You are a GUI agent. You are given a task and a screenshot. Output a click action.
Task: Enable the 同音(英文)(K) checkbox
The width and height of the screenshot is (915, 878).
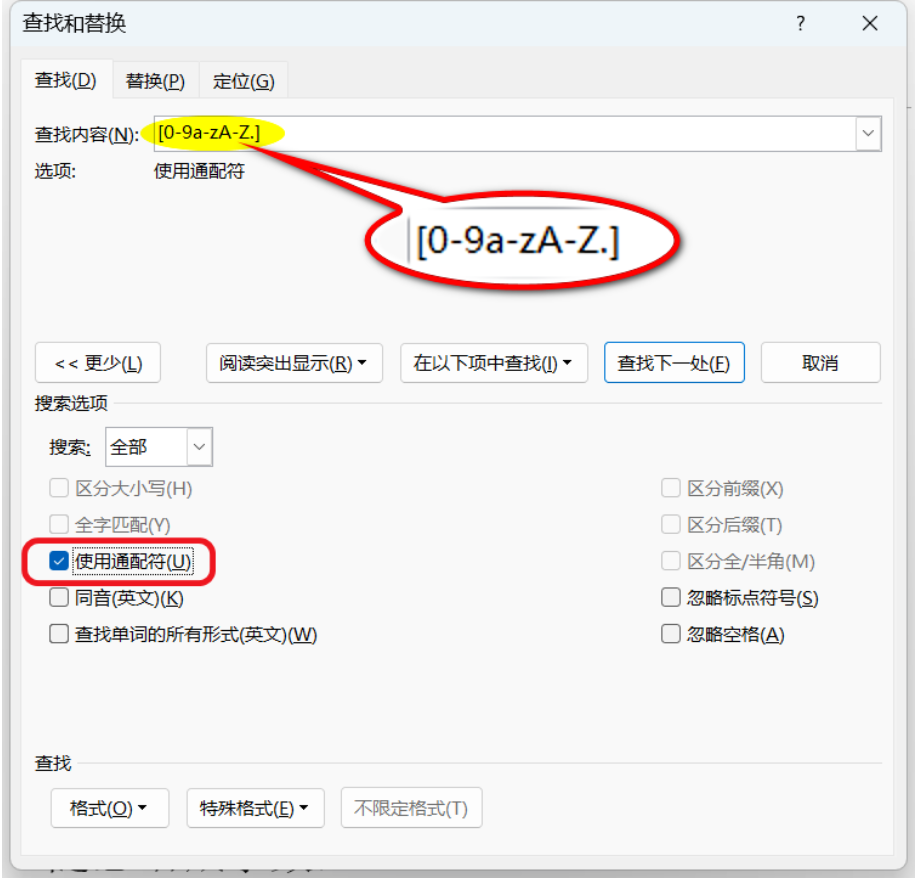[x=59, y=598]
